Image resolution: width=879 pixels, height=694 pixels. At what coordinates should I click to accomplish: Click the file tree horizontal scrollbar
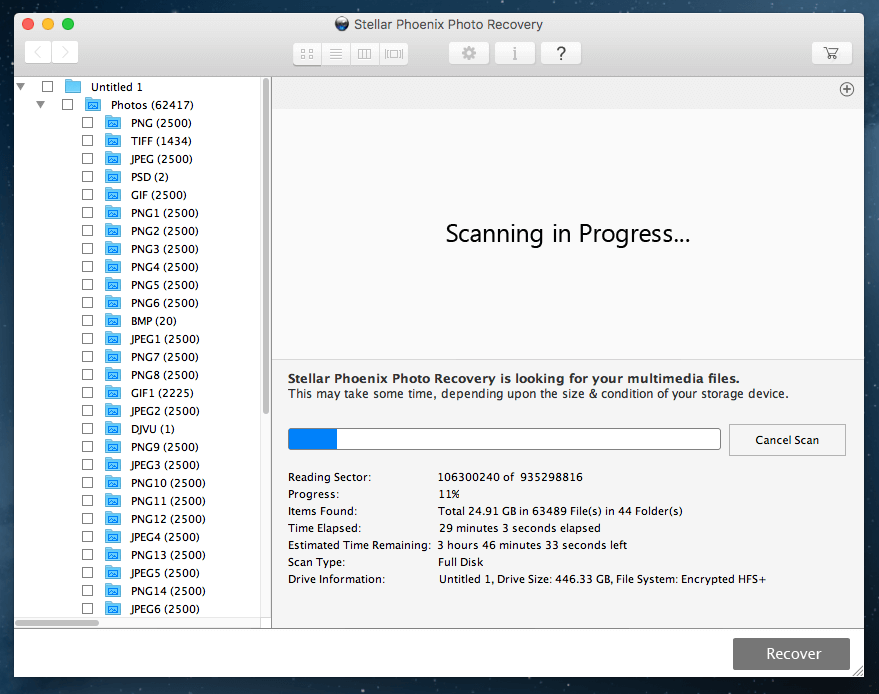[57, 623]
